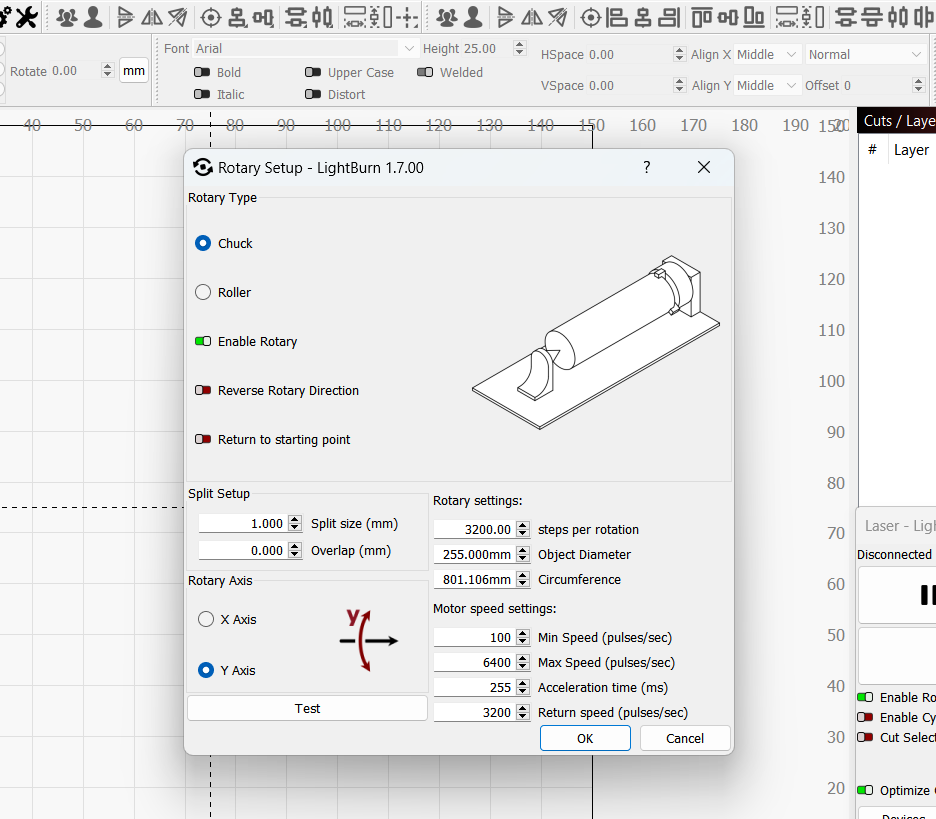936x819 pixels.
Task: Click the Align Top Edges icon
Action: (701, 17)
